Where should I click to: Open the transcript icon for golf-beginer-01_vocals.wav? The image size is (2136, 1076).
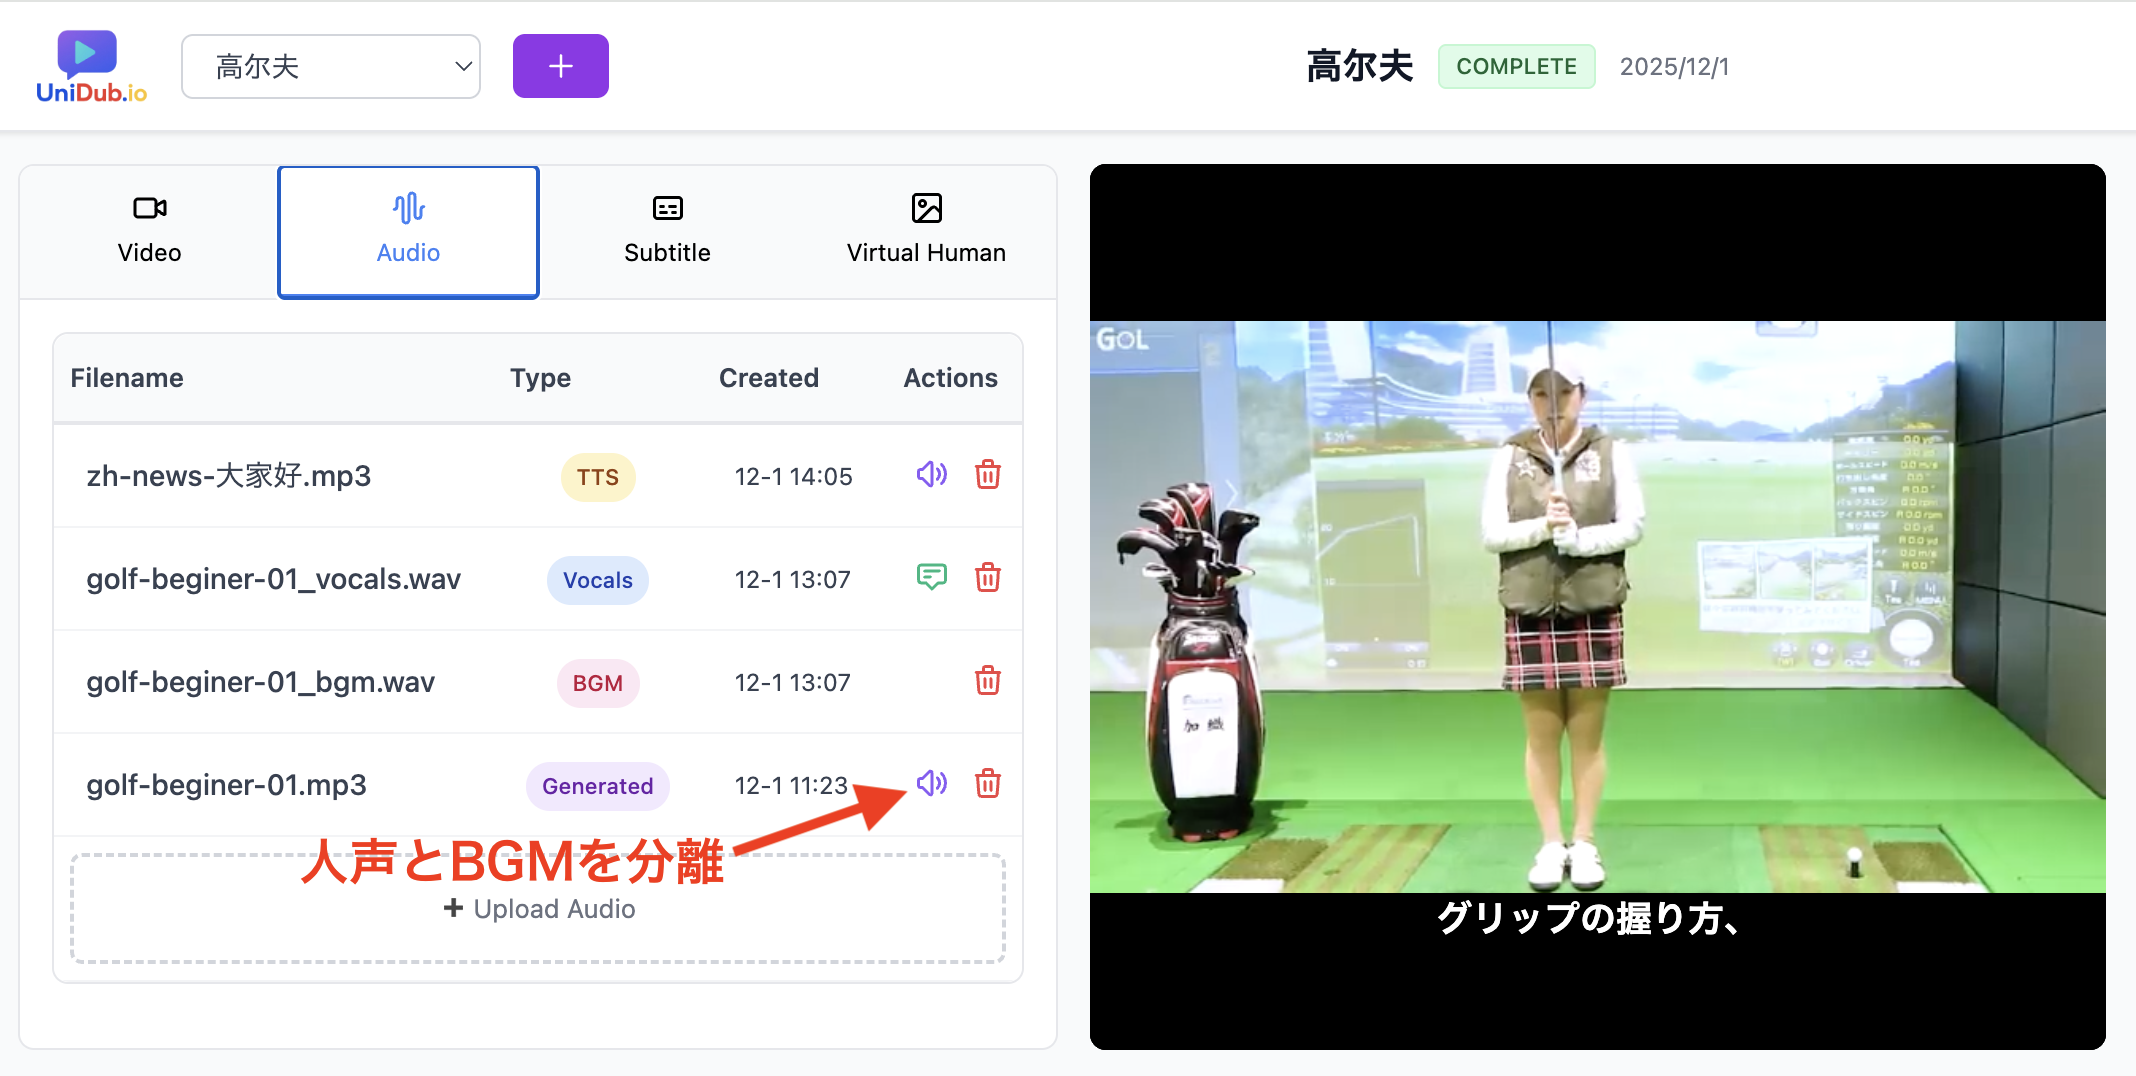(931, 578)
